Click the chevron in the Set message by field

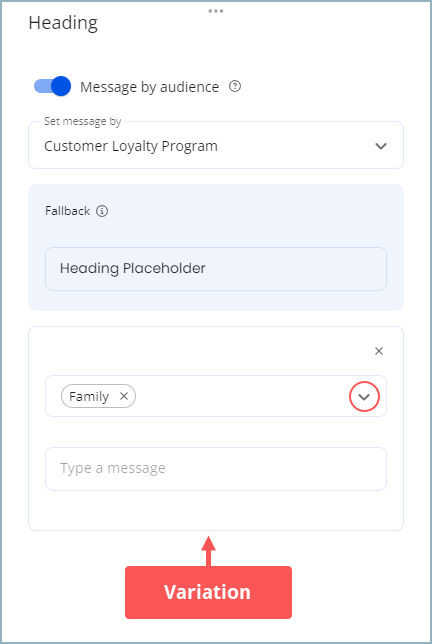381,146
